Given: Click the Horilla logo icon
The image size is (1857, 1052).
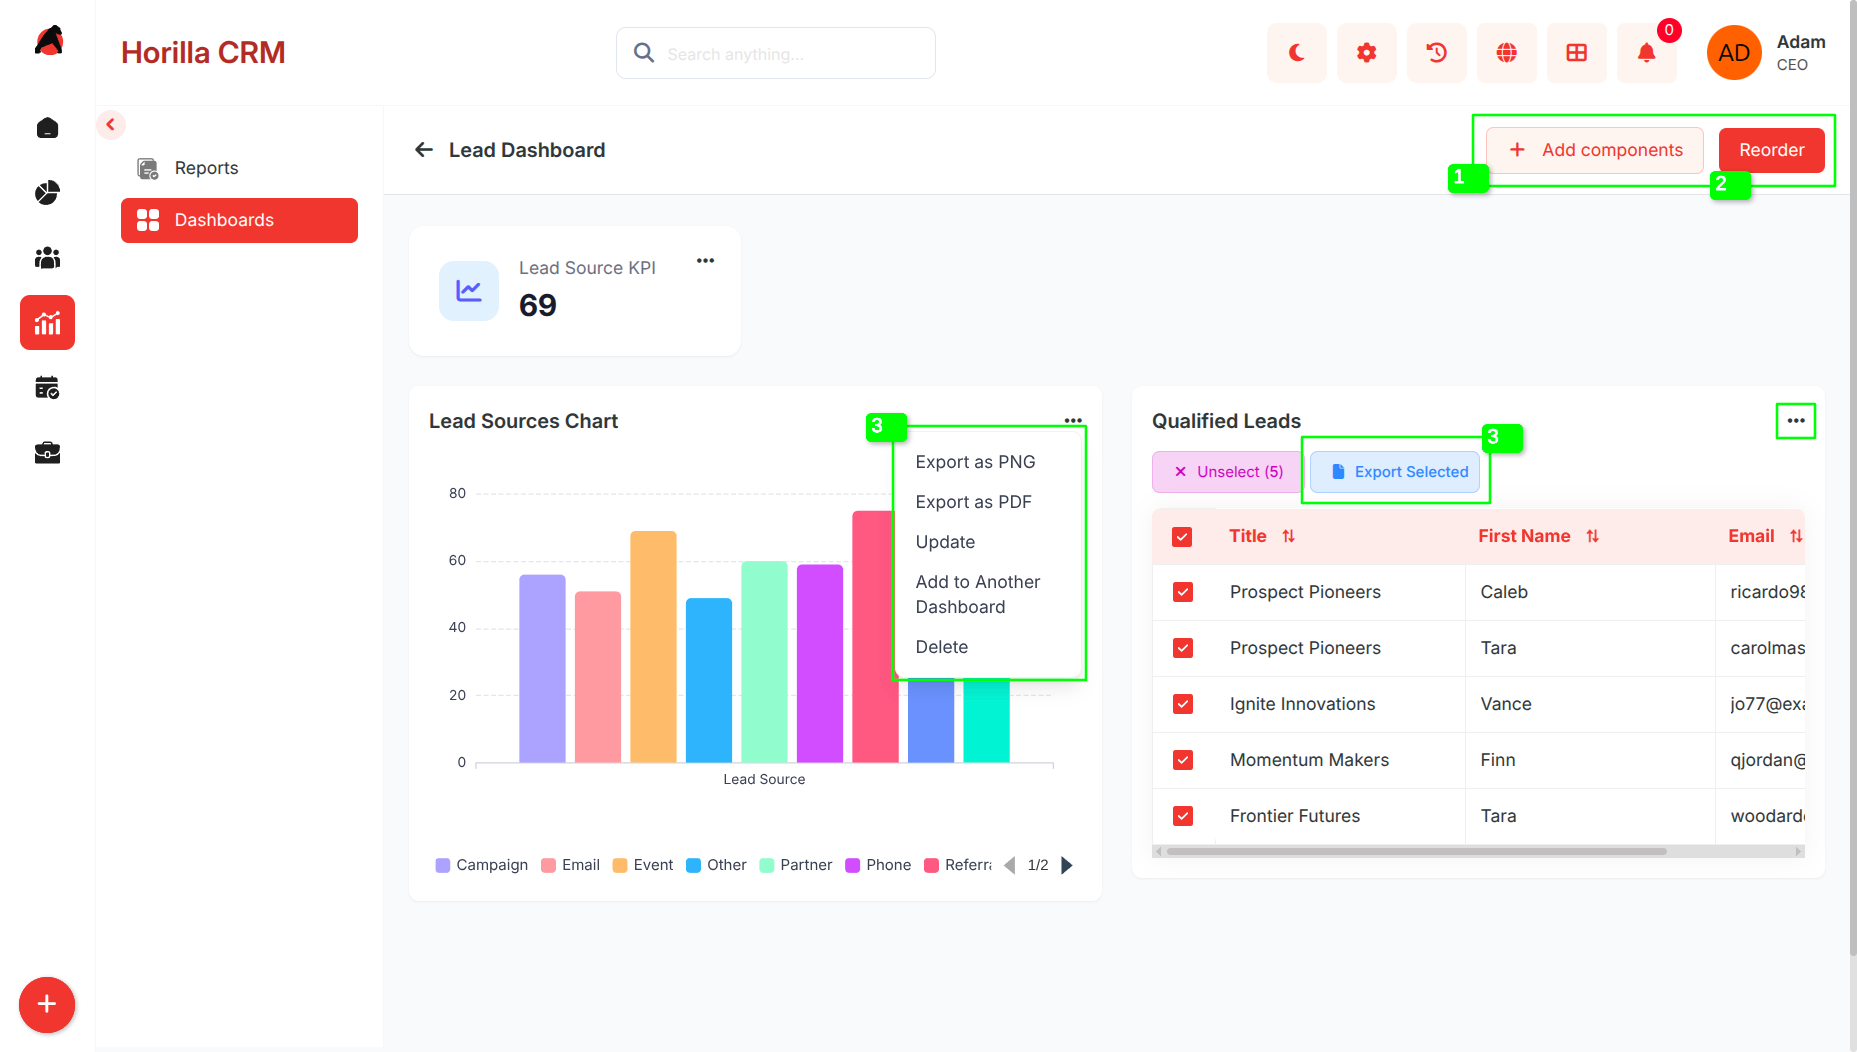Looking at the screenshot, I should point(48,42).
